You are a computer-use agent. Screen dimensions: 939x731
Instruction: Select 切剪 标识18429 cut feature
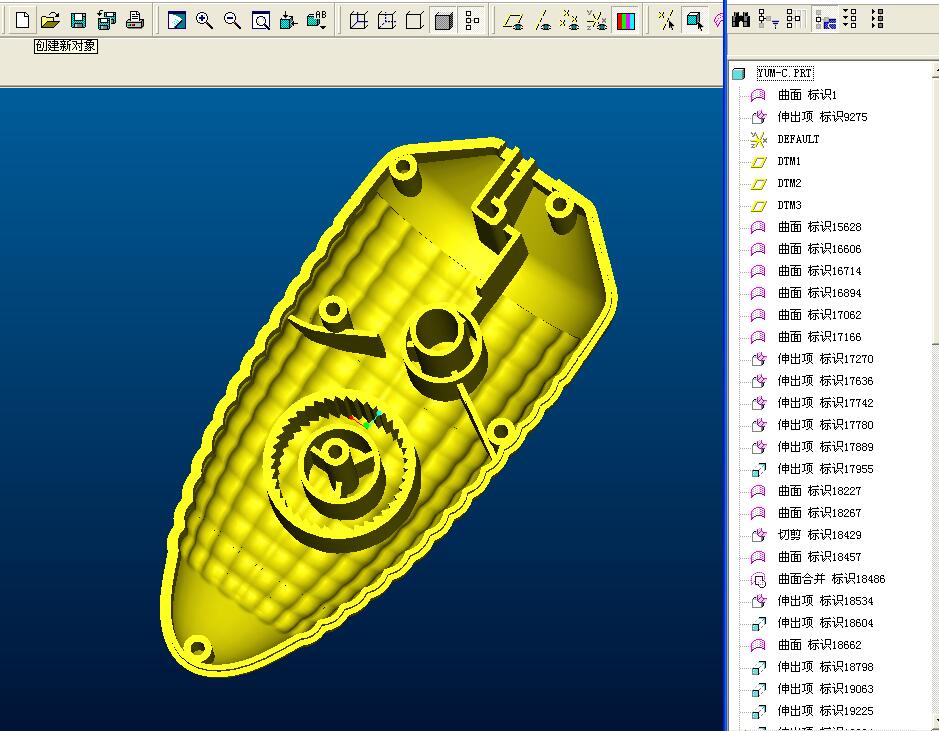pyautogui.click(x=819, y=535)
